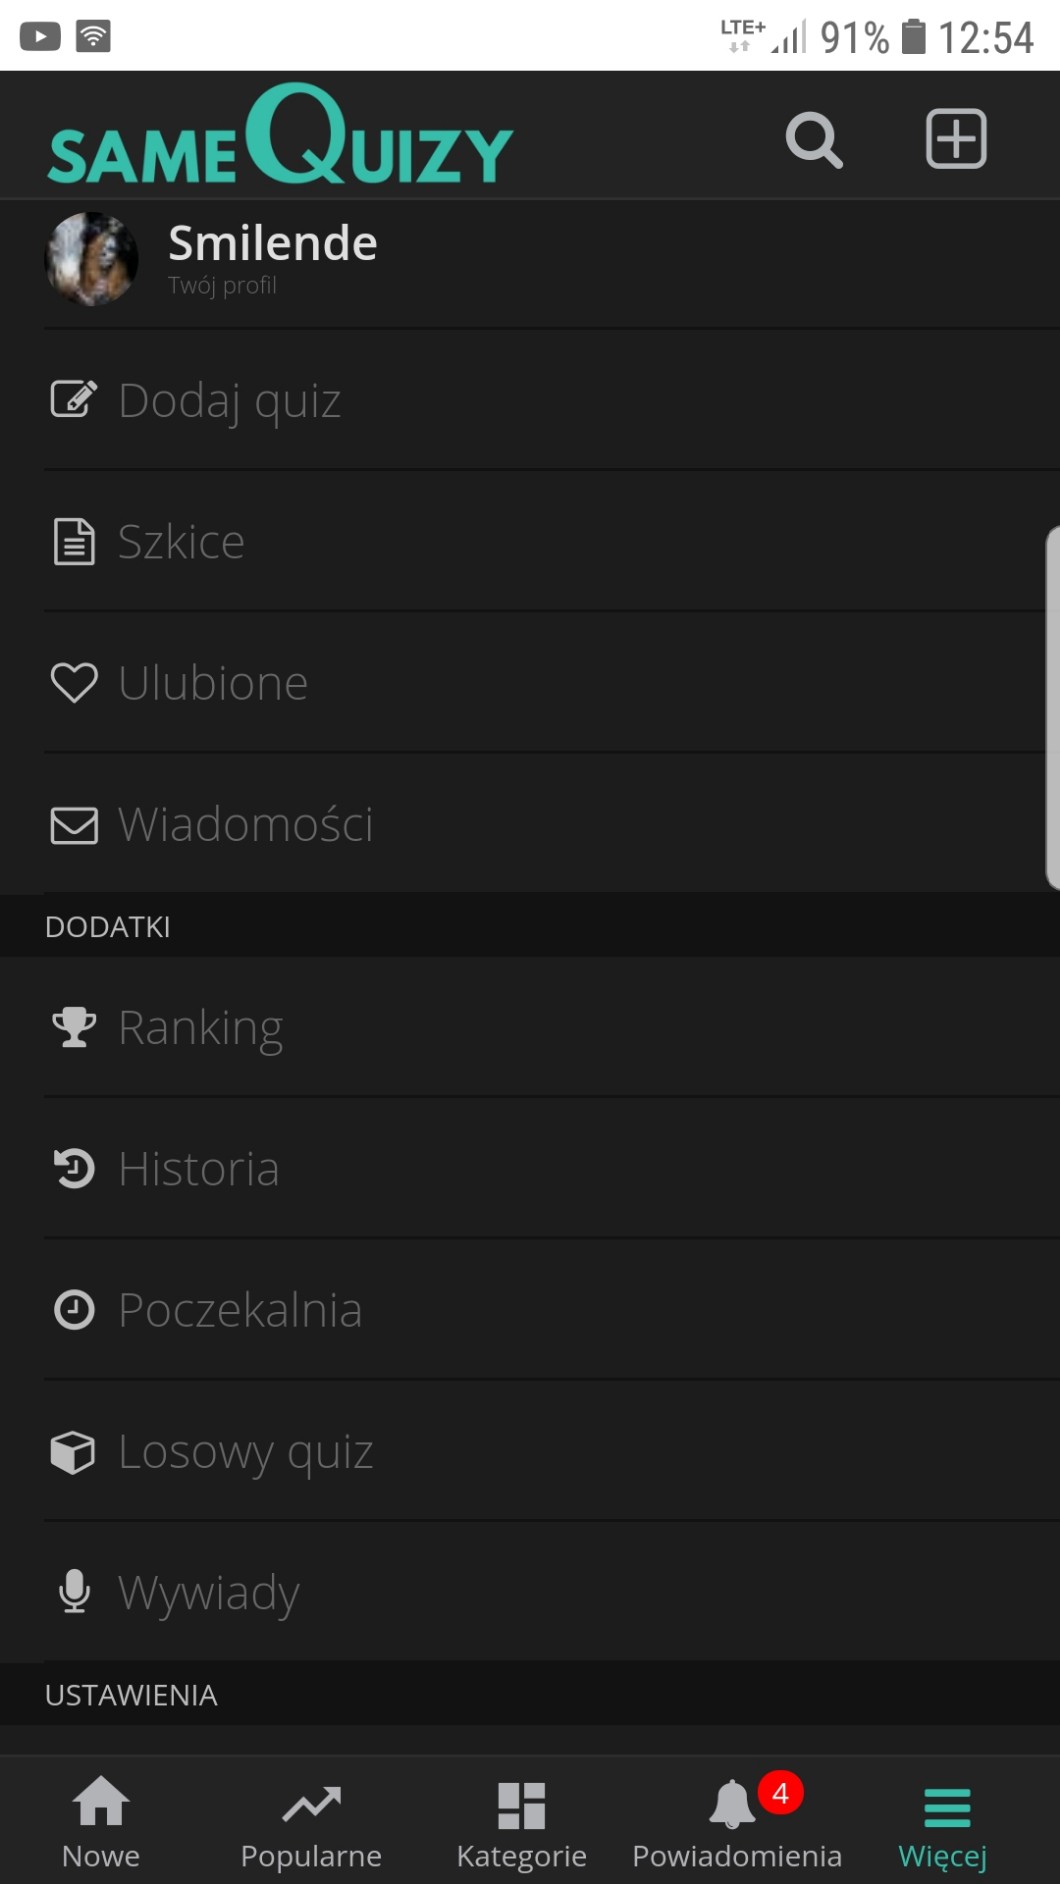
Task: Tap the Wywiady microphone icon
Action: coord(74,1592)
